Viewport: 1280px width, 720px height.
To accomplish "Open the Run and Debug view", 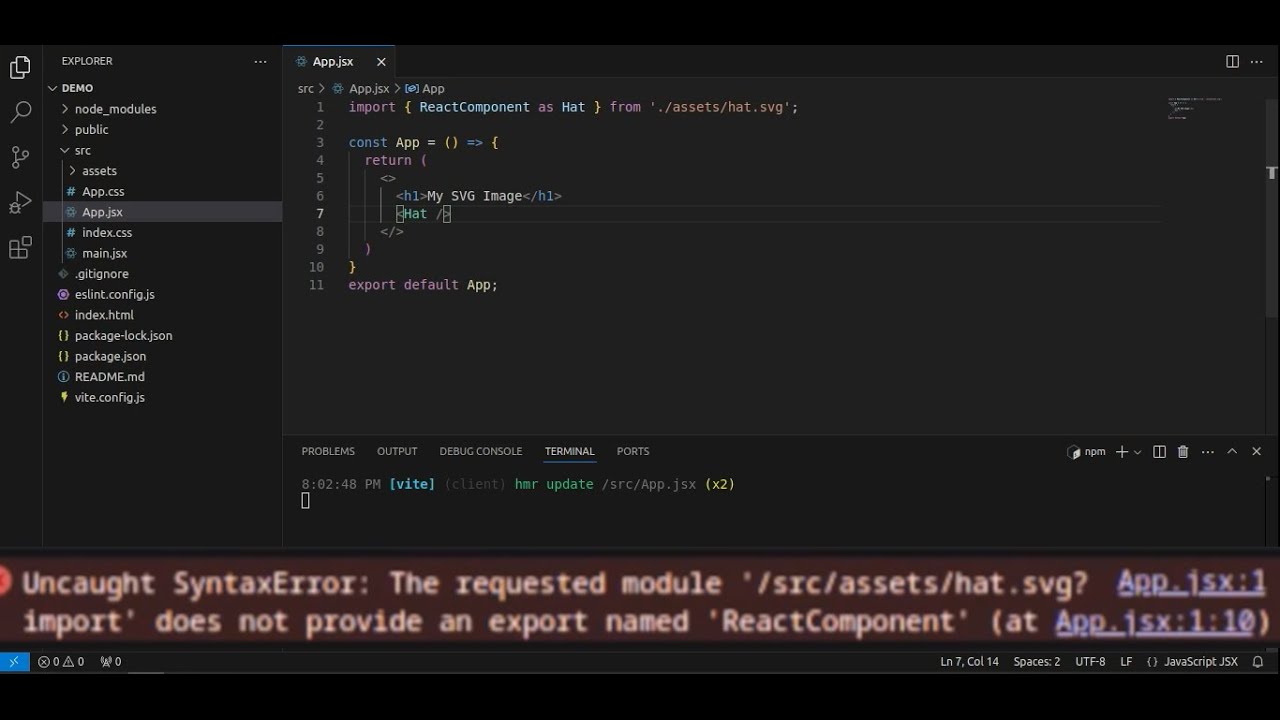I will coord(20,203).
